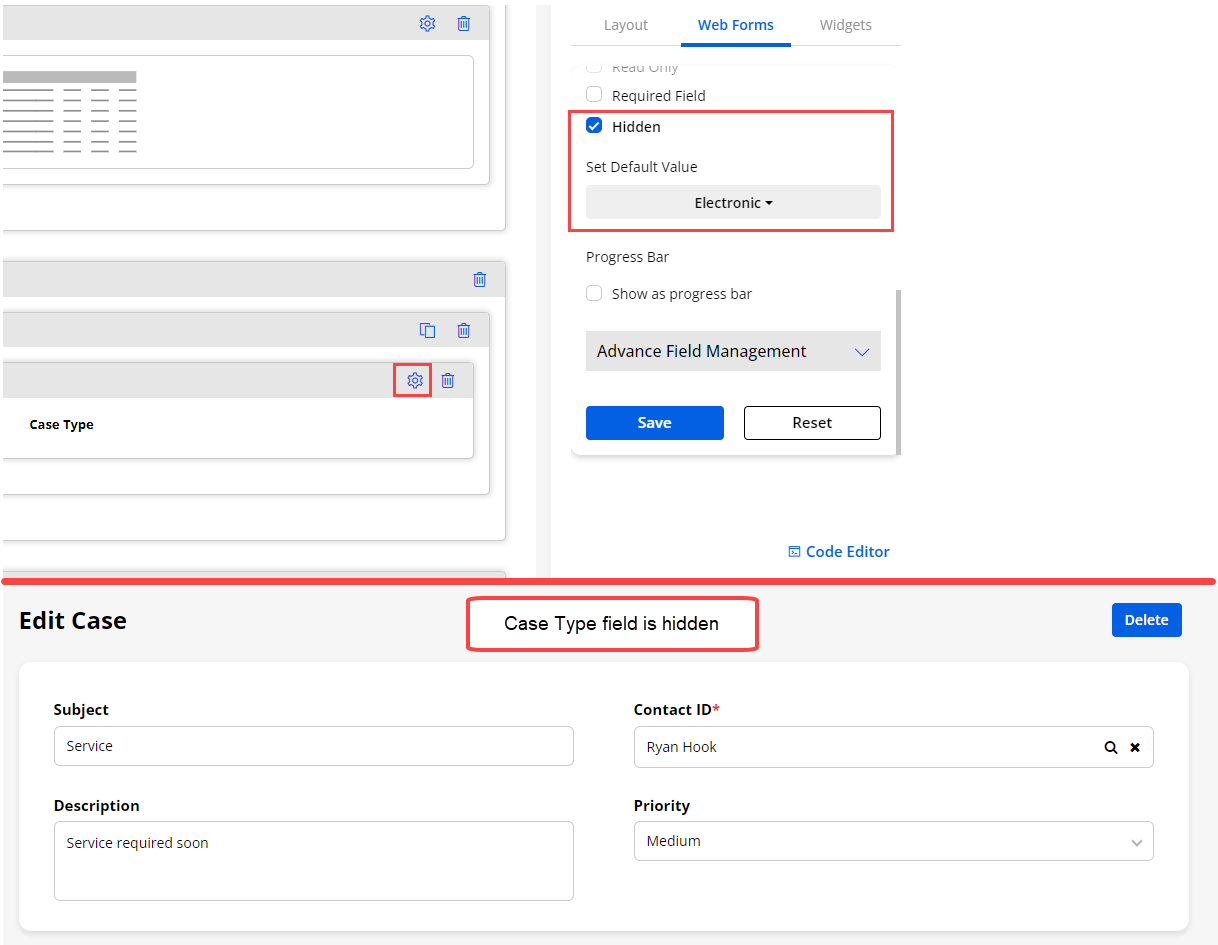Switch to the Widgets tab

[x=845, y=25]
